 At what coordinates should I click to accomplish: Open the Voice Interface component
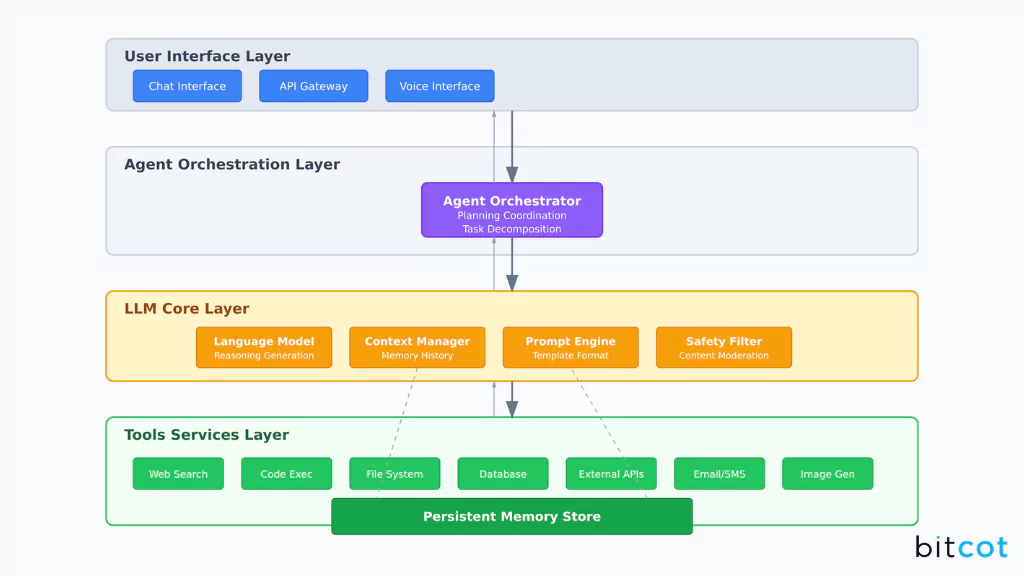pos(439,86)
